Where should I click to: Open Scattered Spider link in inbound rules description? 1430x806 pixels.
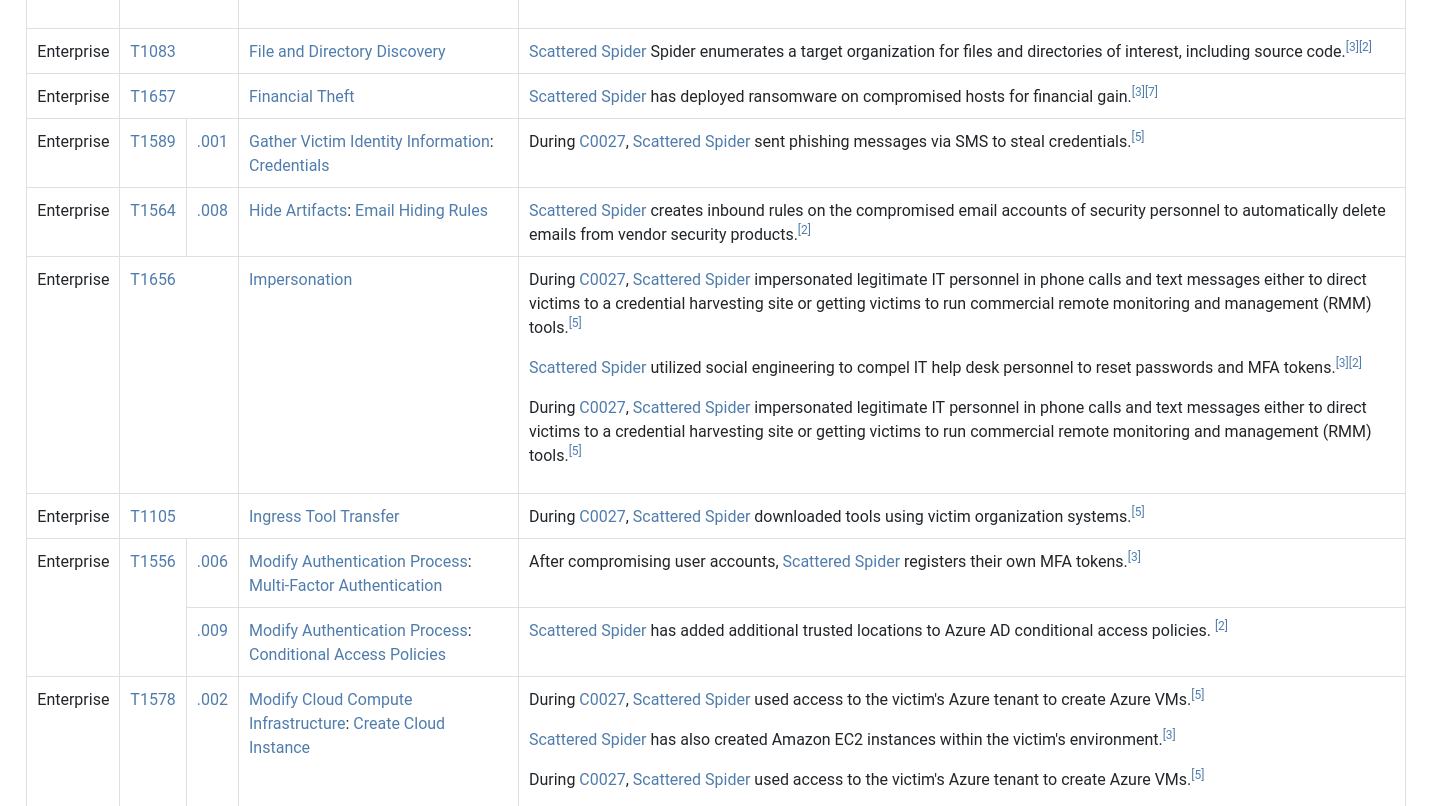(587, 210)
